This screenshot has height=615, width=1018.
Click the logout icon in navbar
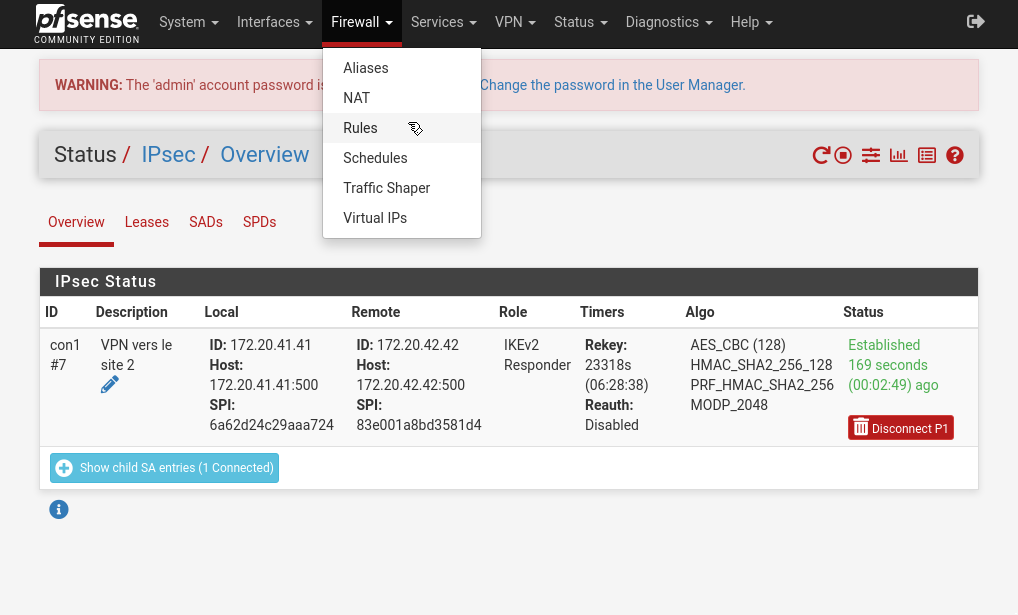click(x=976, y=22)
